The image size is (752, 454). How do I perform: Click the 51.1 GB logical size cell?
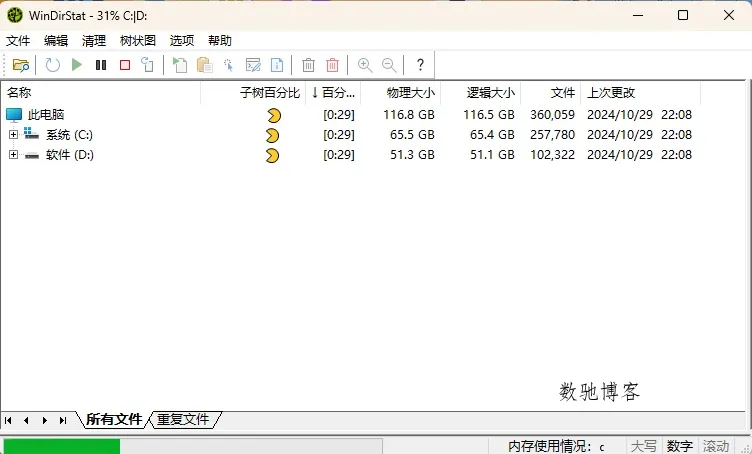coord(492,155)
